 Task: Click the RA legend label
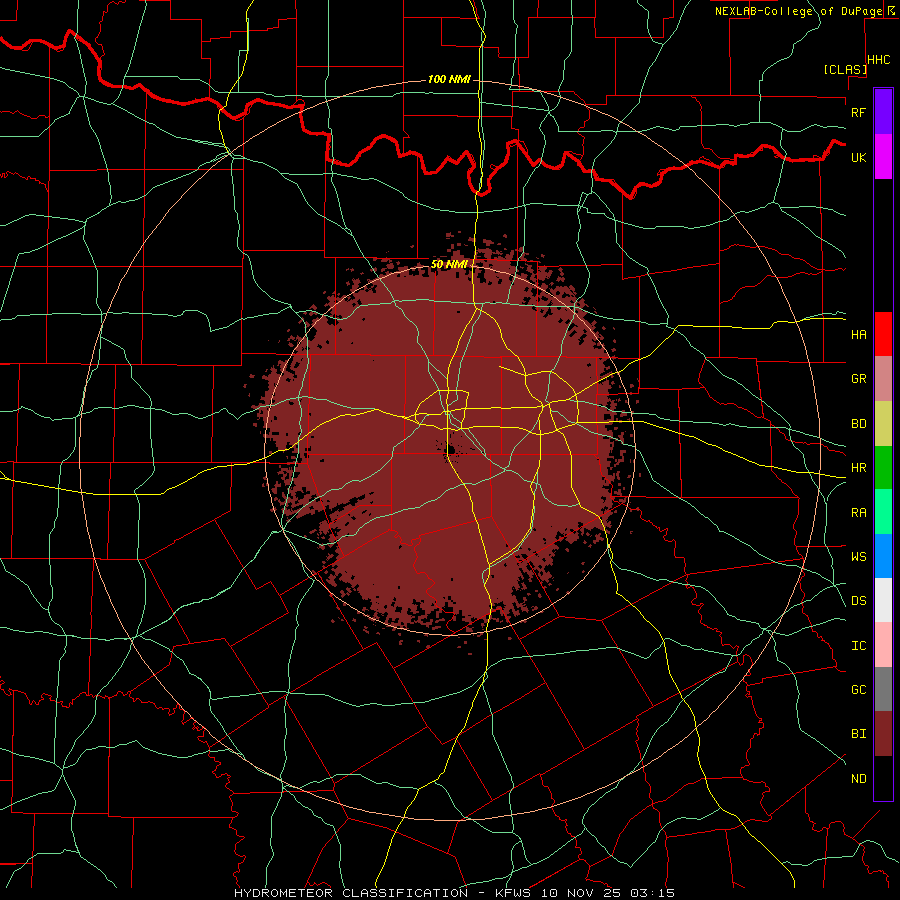858,513
